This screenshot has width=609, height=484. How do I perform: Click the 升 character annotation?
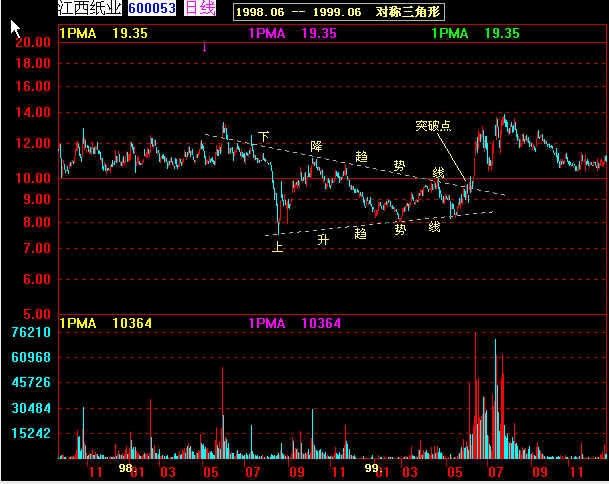click(x=323, y=240)
